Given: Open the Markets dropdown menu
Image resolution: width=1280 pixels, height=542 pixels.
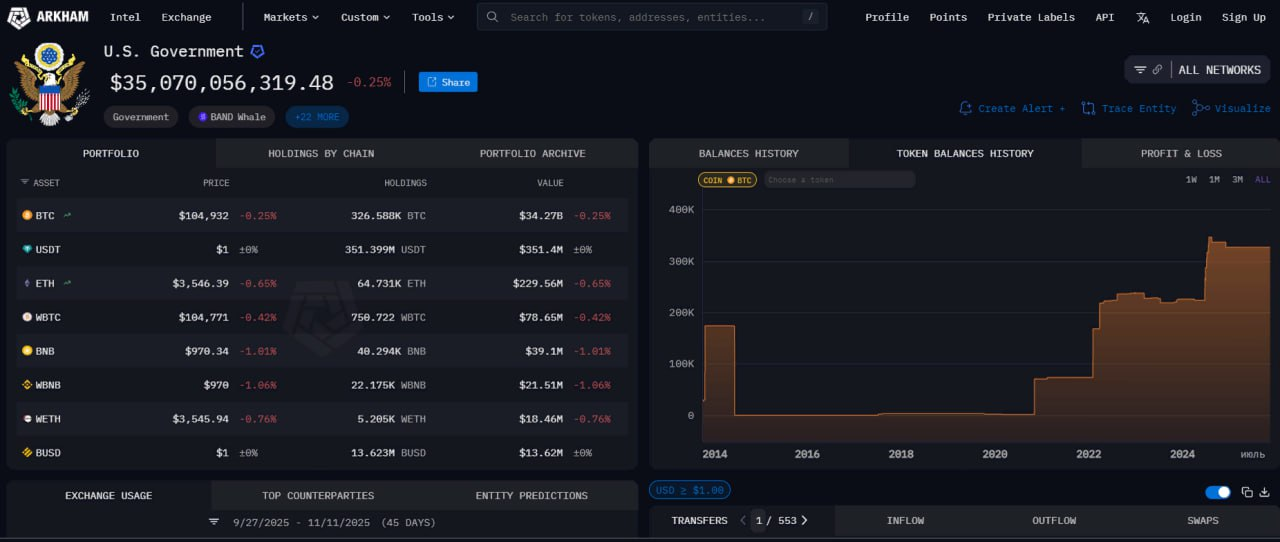Looking at the screenshot, I should pos(291,17).
